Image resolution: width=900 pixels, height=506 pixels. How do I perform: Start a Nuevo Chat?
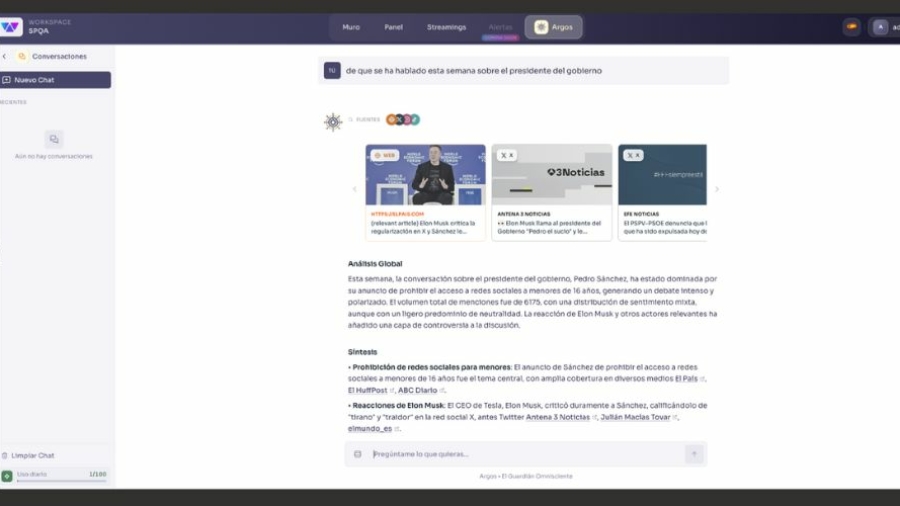56,80
